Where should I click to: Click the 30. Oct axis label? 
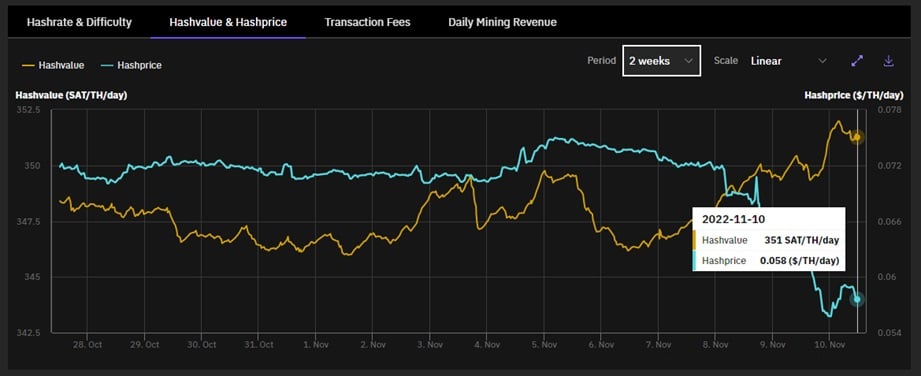tap(201, 344)
